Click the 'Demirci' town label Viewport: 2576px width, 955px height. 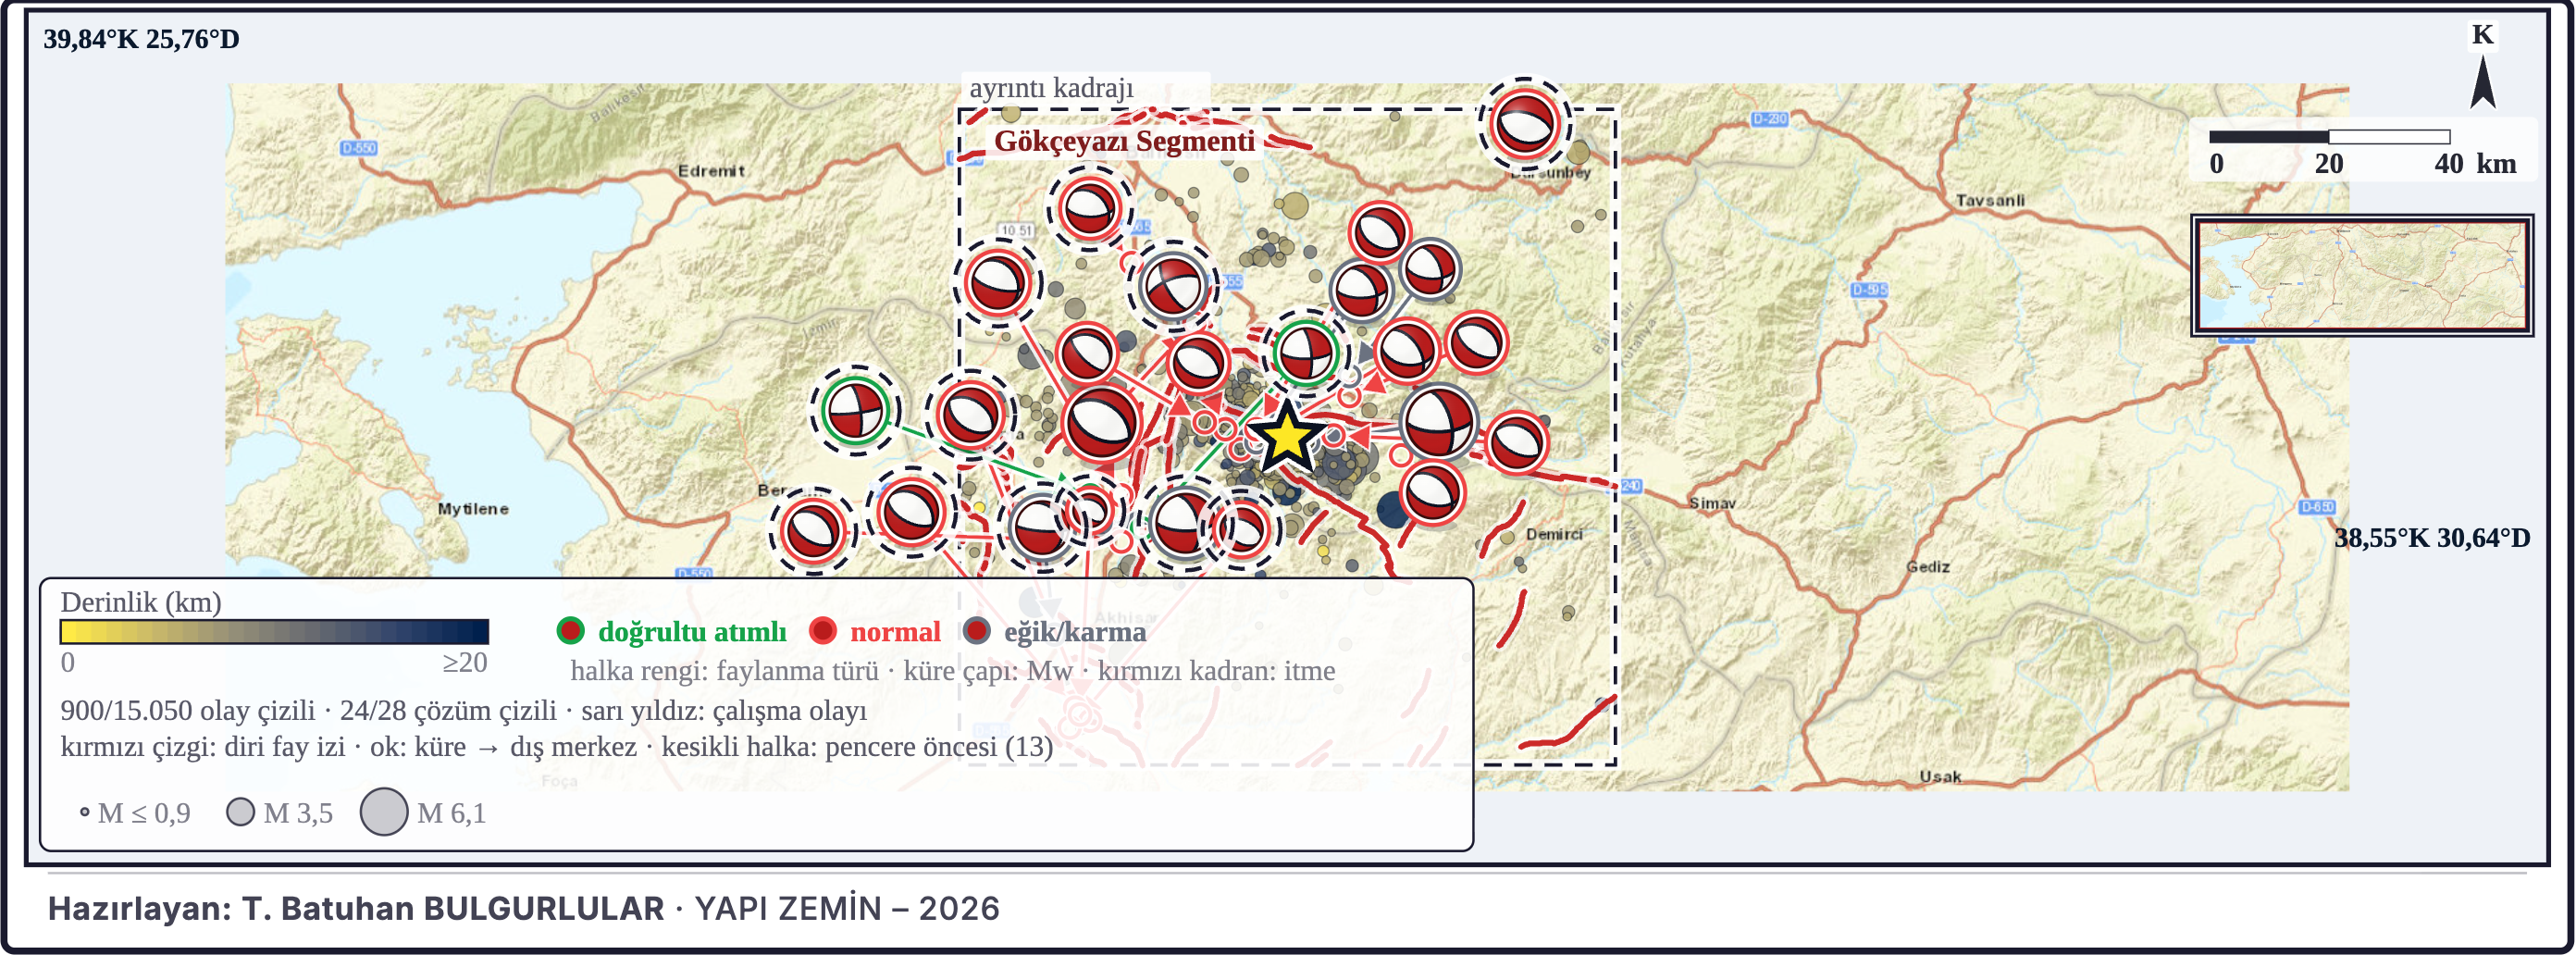[1554, 534]
